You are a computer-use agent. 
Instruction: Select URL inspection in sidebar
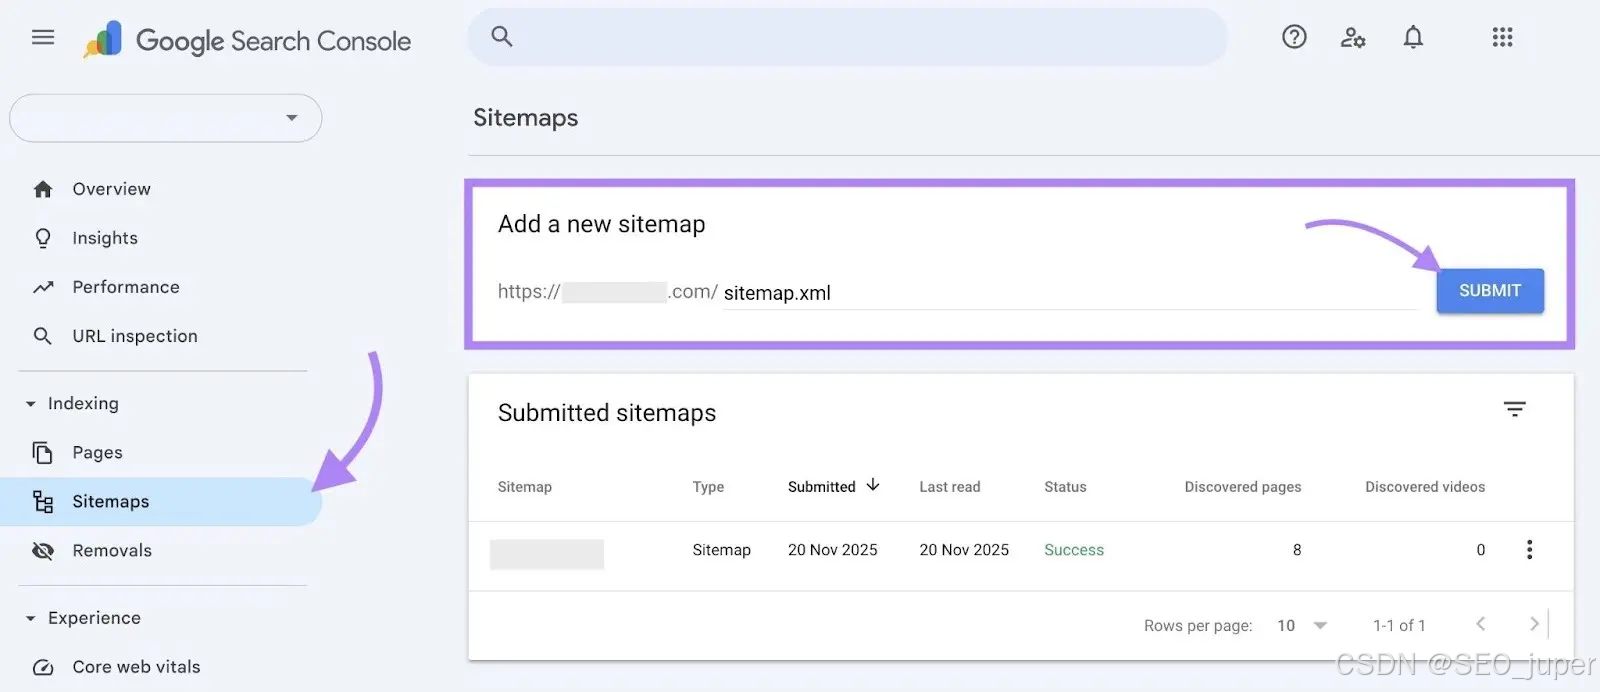point(135,336)
